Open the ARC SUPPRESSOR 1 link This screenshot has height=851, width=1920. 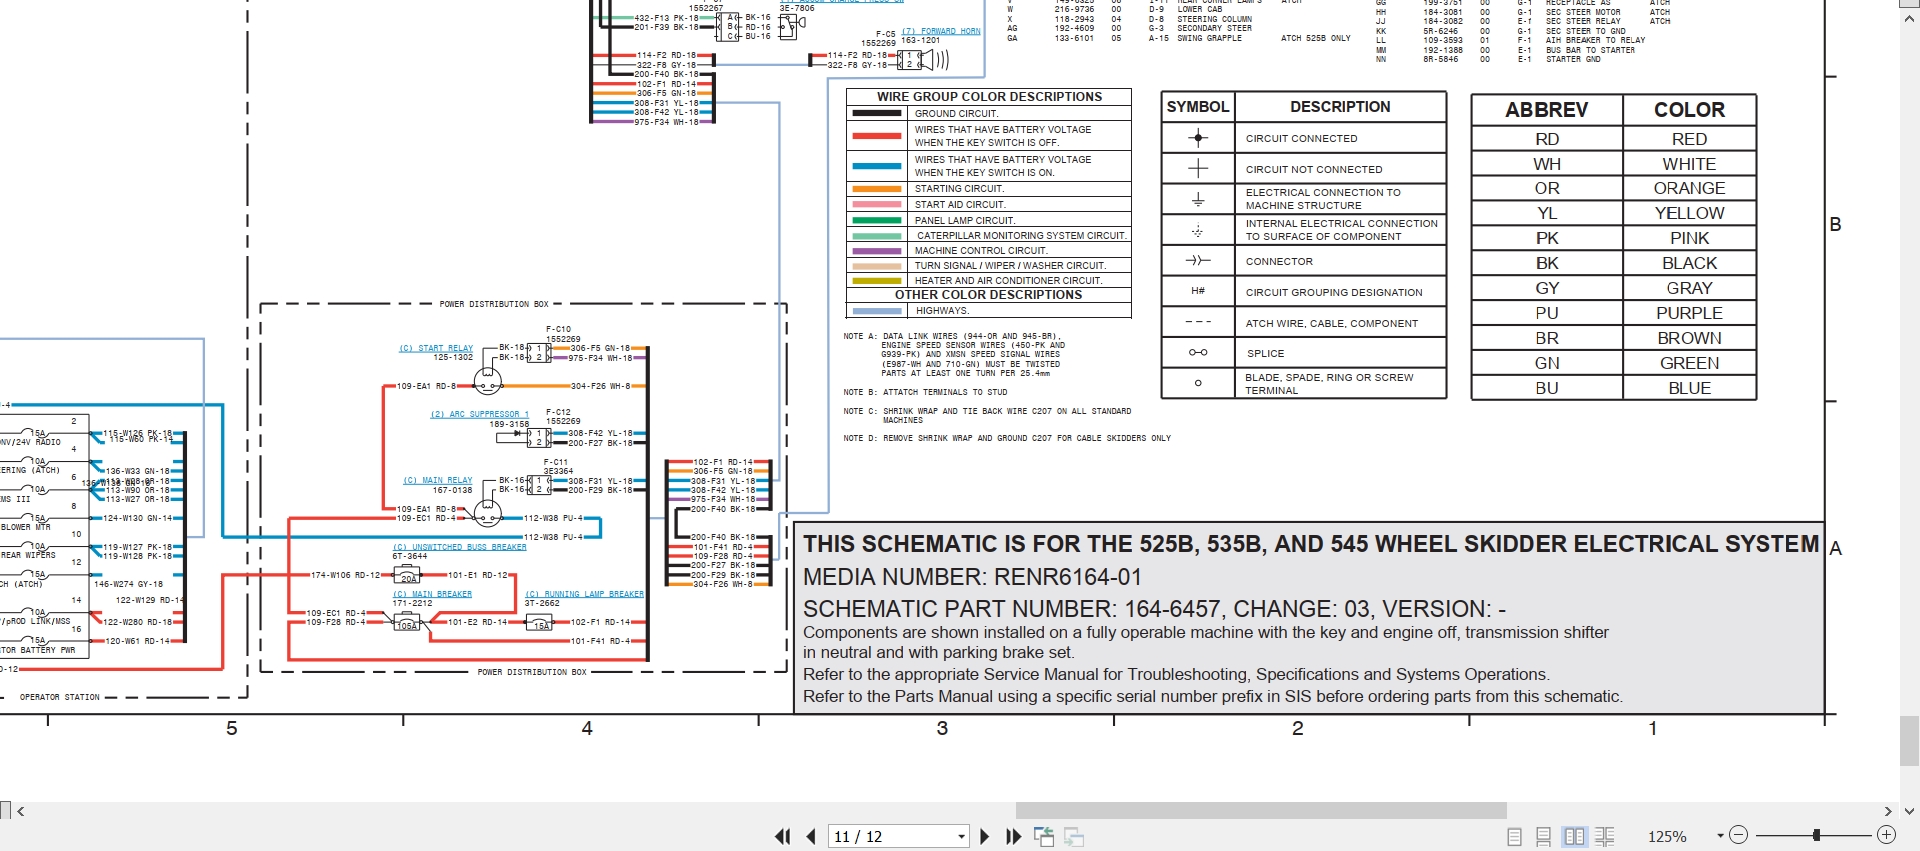479,414
